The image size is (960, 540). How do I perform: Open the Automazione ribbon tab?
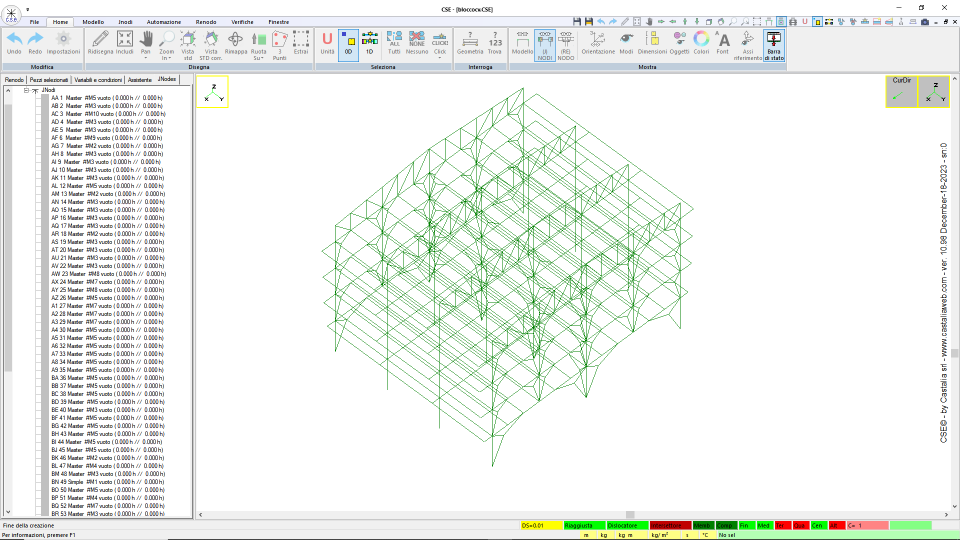coord(163,22)
